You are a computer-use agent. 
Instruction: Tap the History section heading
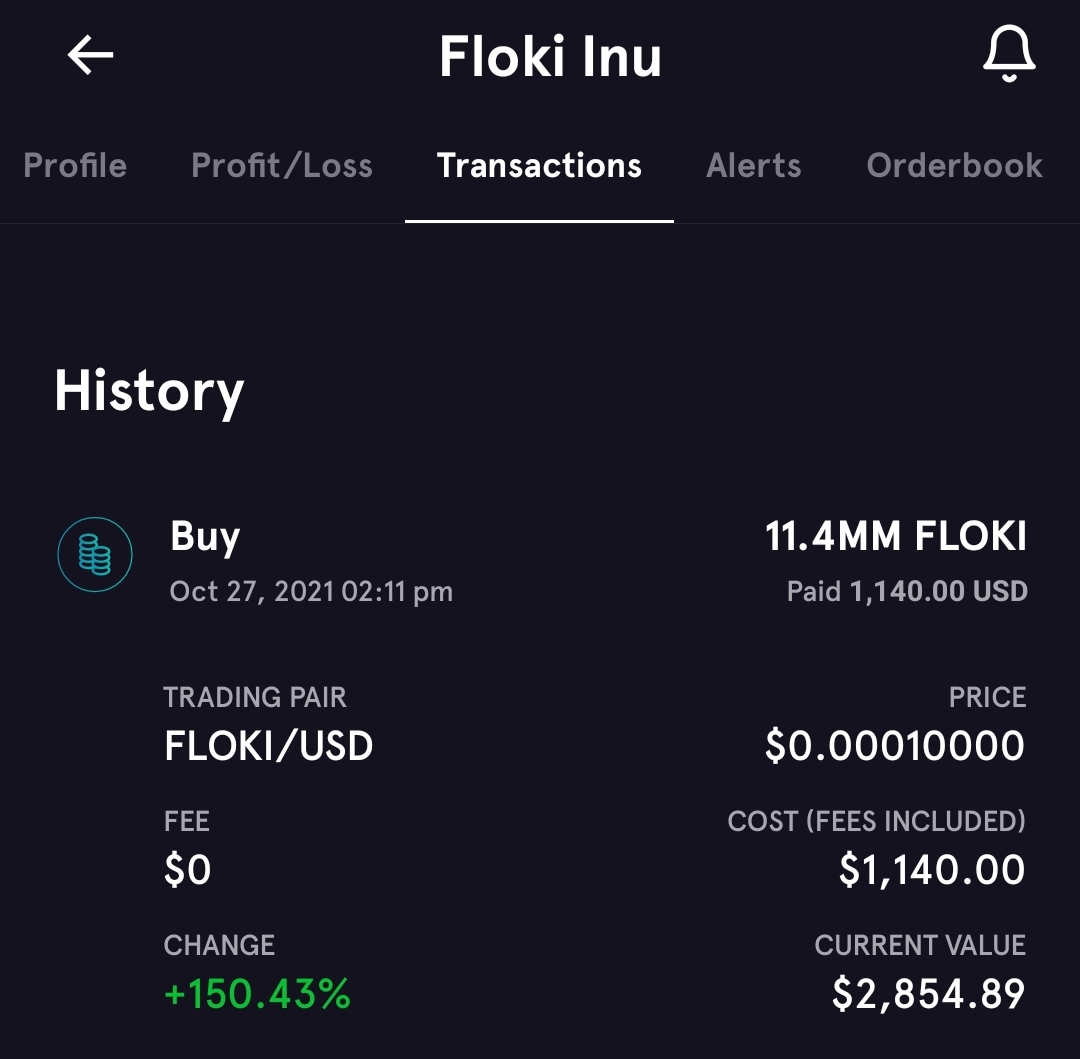tap(149, 391)
